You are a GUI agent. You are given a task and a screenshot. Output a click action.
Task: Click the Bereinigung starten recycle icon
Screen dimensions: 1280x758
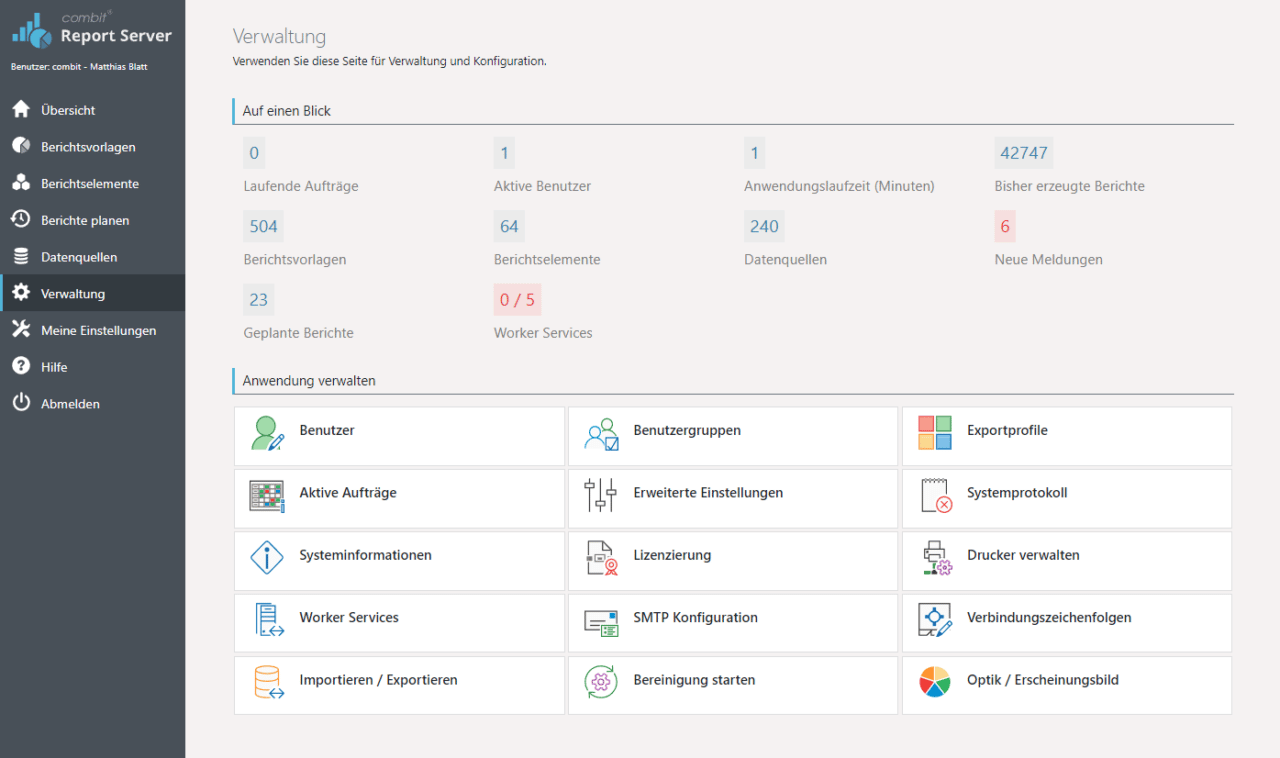[x=601, y=680]
